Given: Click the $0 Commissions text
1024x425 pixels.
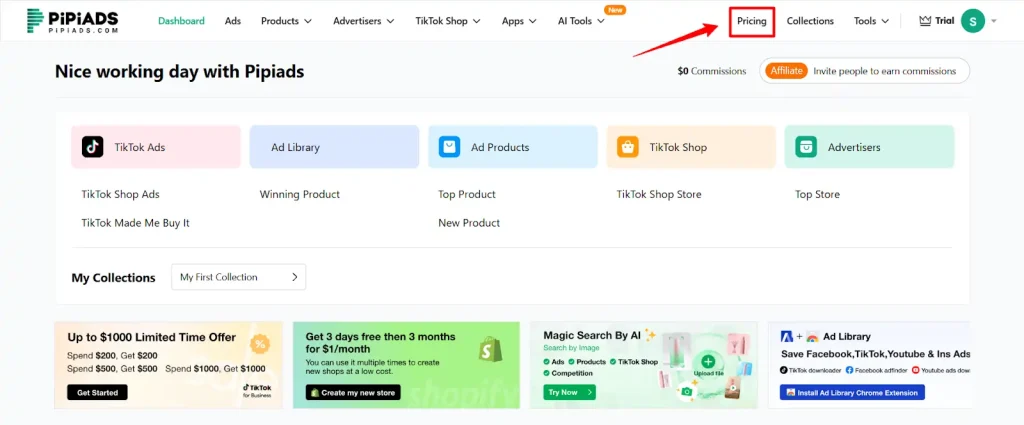Looking at the screenshot, I should 711,71.
